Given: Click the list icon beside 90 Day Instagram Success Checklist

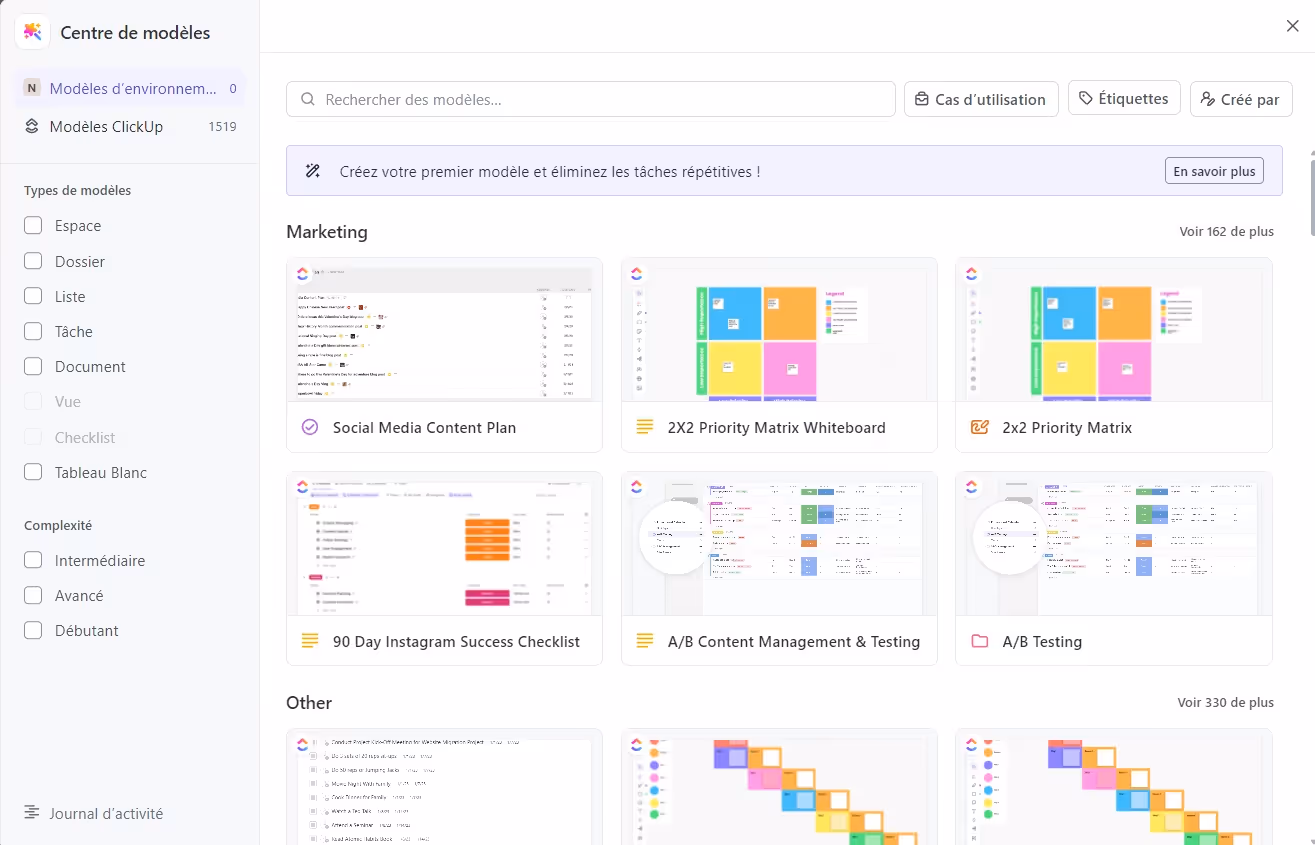Looking at the screenshot, I should pos(309,641).
